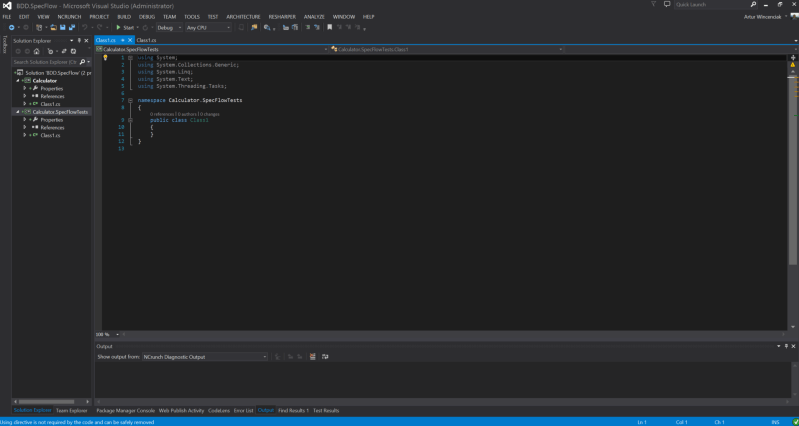The width and height of the screenshot is (799, 426).
Task: Open the Package Manager Console tab
Action: coord(125,410)
